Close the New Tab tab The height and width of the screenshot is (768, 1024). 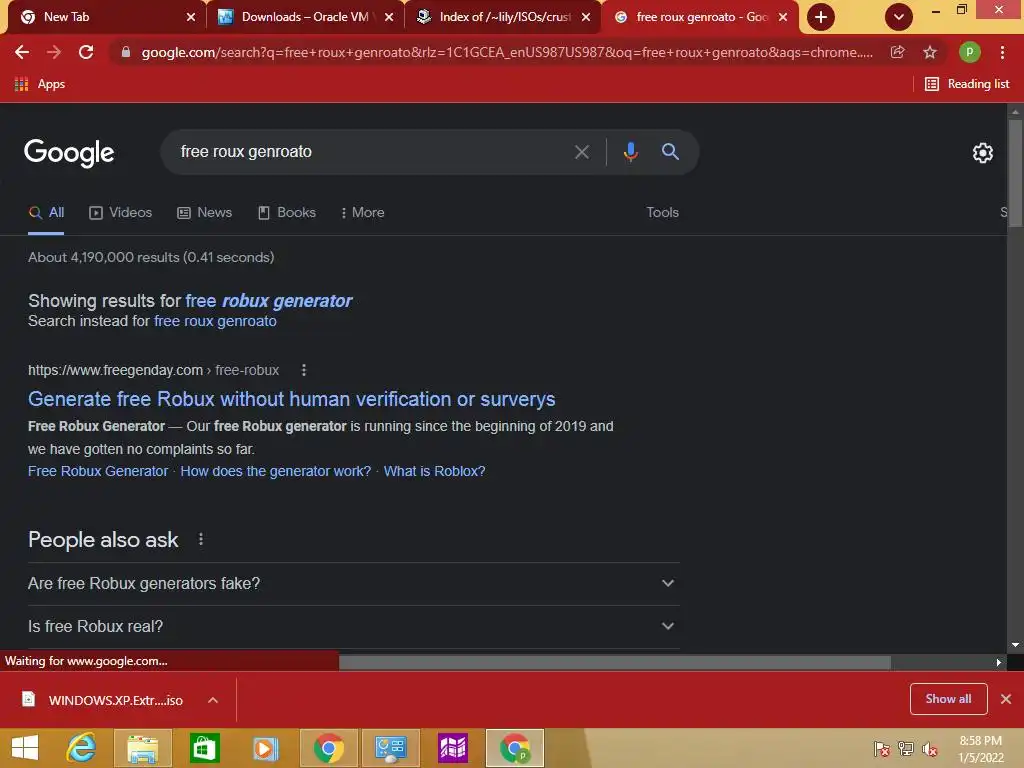tap(191, 17)
